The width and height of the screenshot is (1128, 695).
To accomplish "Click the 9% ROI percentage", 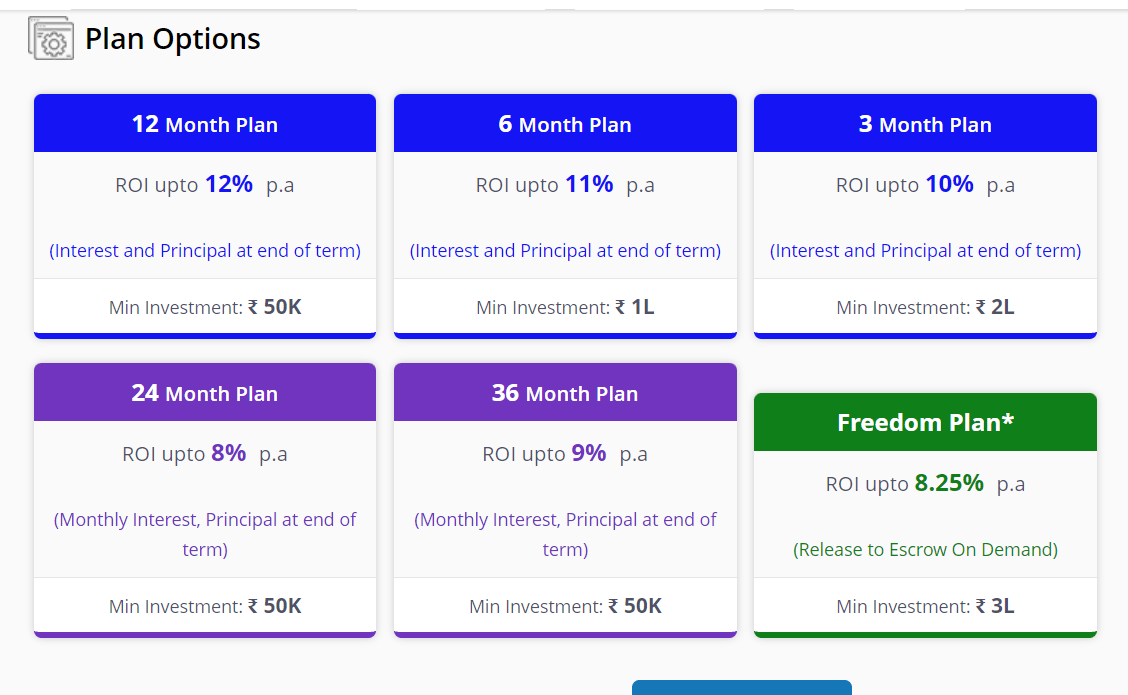I will 589,453.
